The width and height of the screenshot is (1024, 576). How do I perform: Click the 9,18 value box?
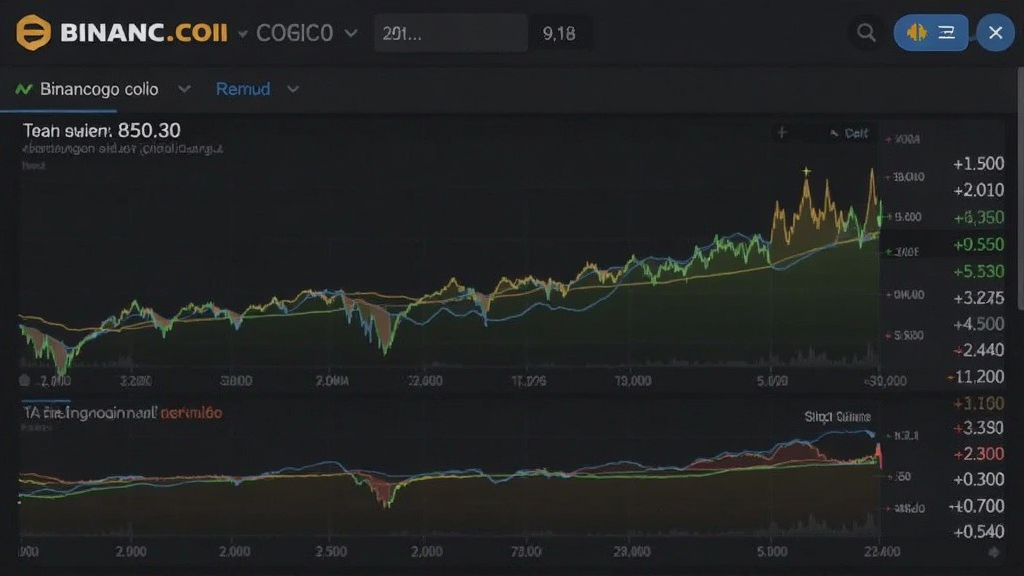(x=560, y=33)
